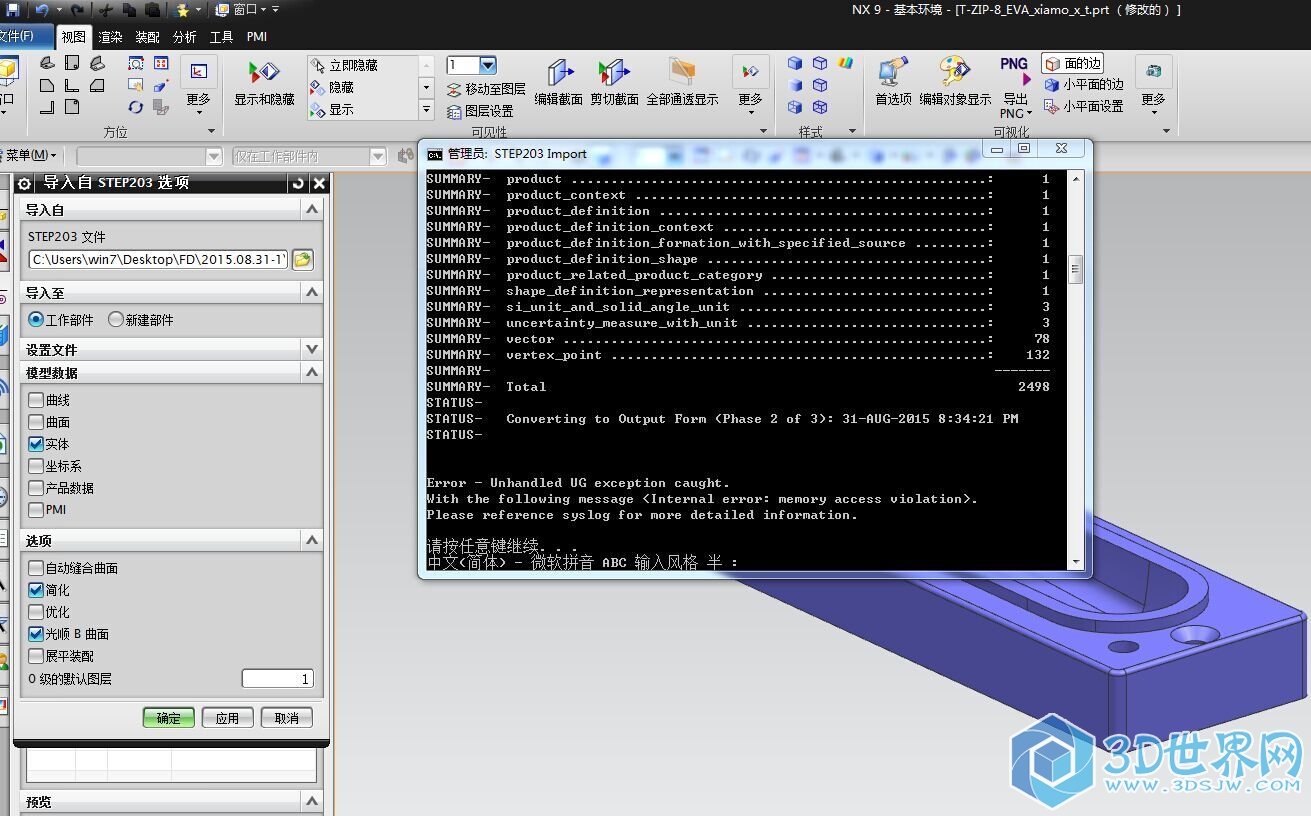Enable the 曲面 checkbox
Screen dimensions: 1311x816
(36, 422)
